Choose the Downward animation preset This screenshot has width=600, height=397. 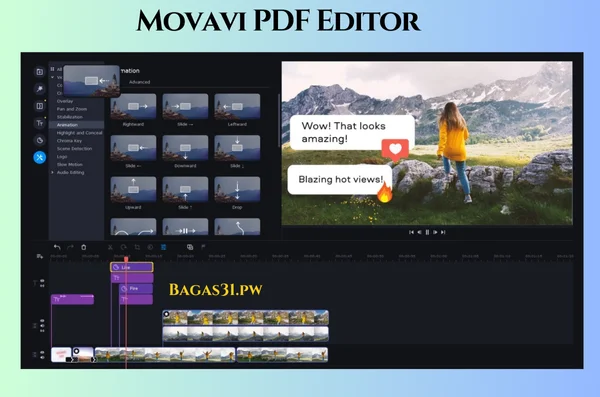coord(185,148)
